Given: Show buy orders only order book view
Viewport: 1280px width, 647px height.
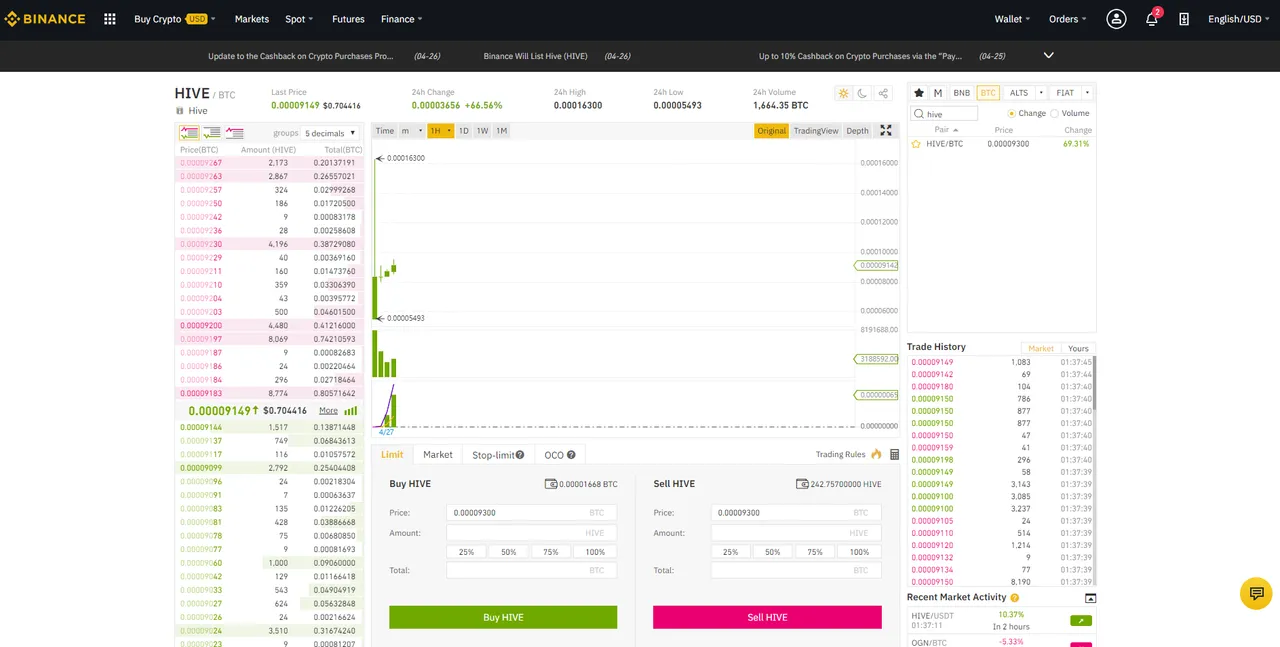Looking at the screenshot, I should tap(212, 133).
